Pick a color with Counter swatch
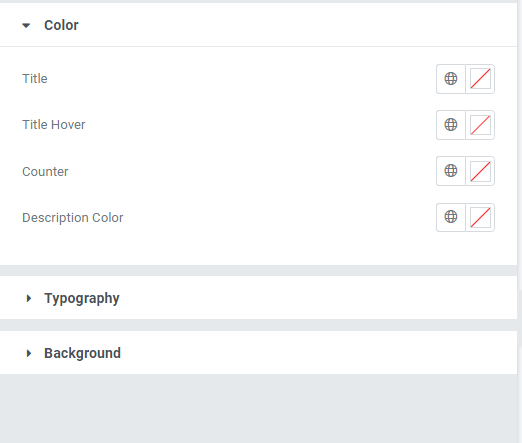The image size is (522, 443). (480, 171)
